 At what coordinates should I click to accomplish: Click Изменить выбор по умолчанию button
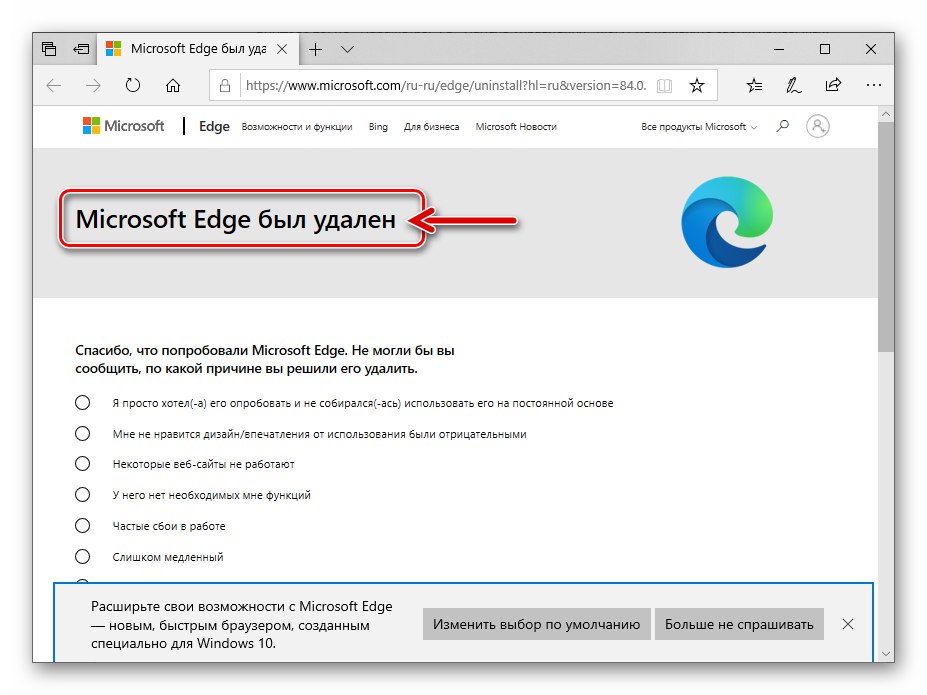(x=536, y=624)
